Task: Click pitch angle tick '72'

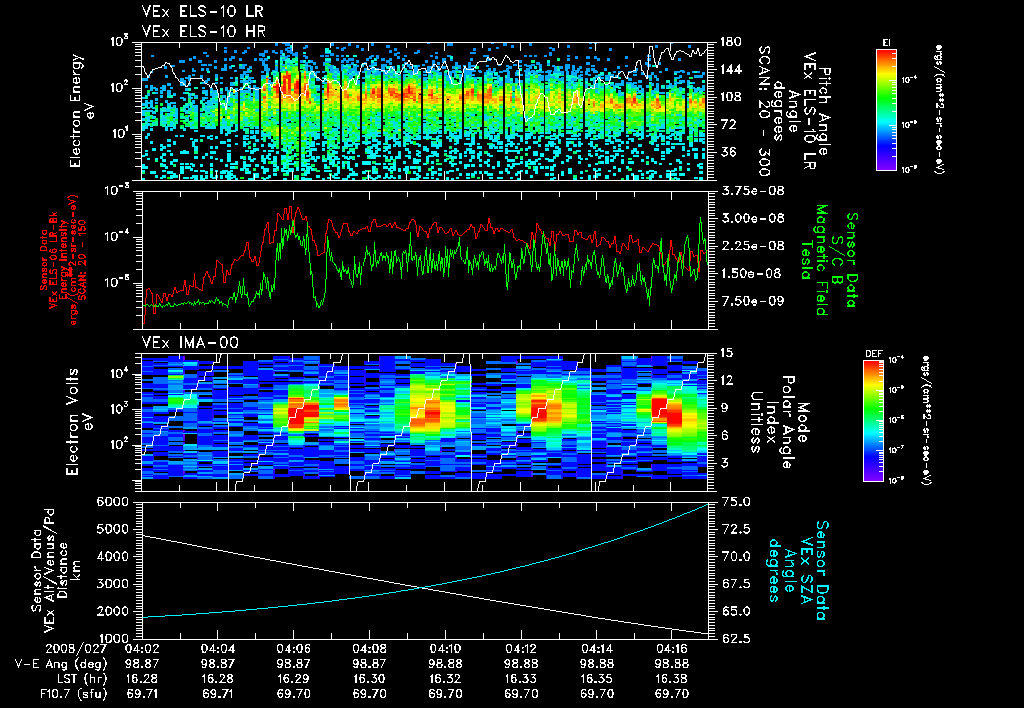Action: click(728, 124)
